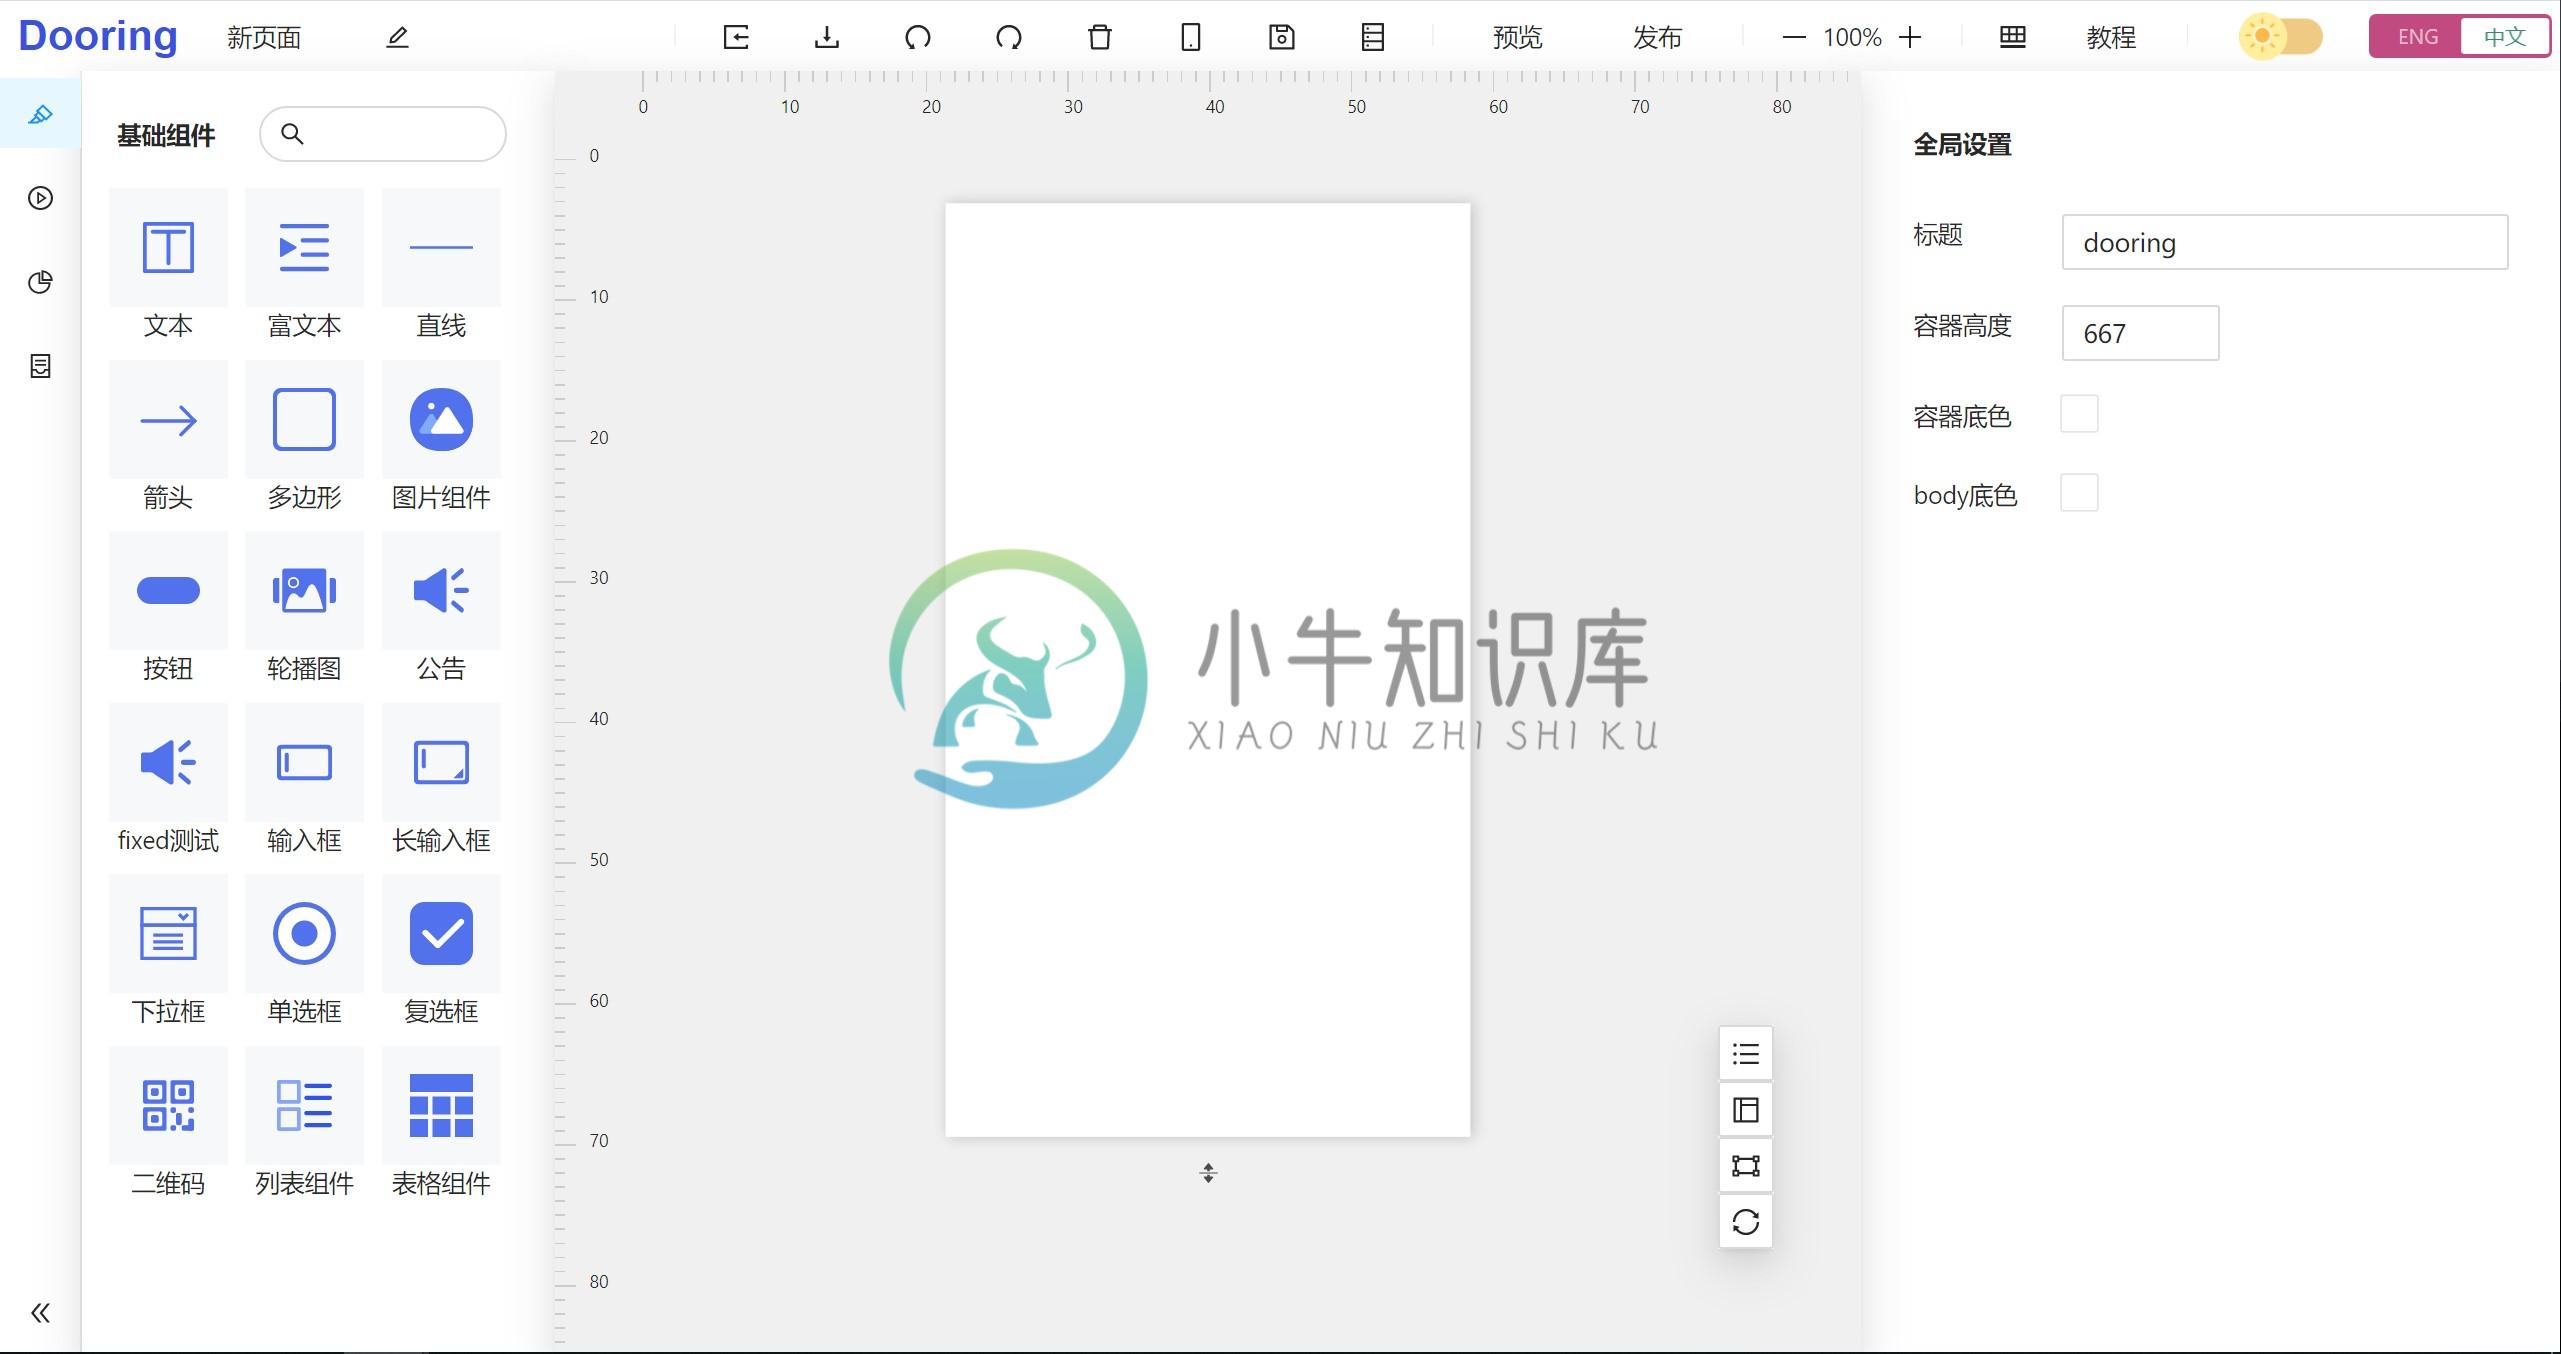
Task: Click the Dooring logo
Action: (98, 36)
